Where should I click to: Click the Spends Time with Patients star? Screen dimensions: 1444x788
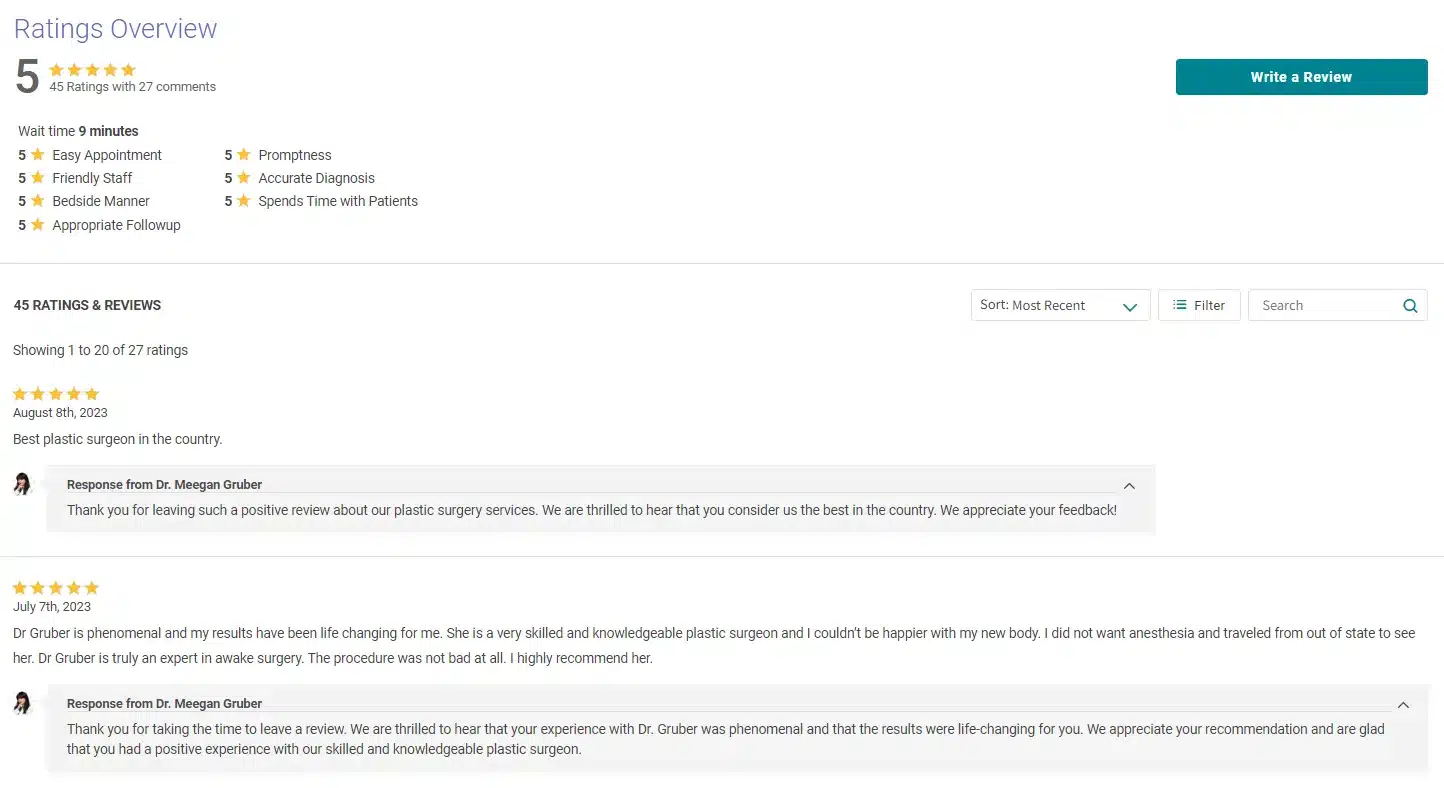[244, 201]
